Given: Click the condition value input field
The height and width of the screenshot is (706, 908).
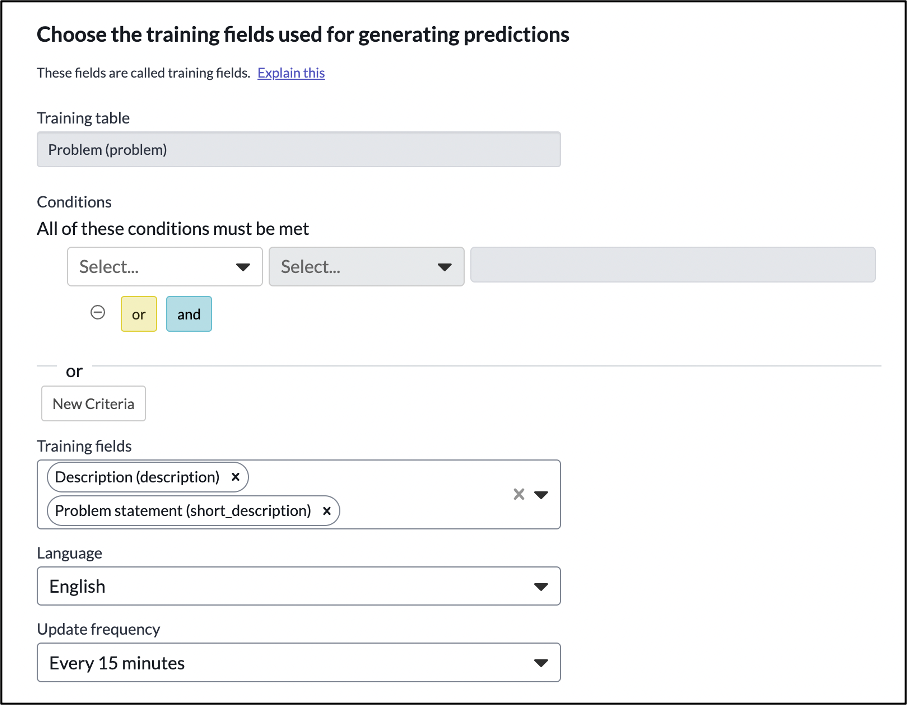Looking at the screenshot, I should 673,265.
